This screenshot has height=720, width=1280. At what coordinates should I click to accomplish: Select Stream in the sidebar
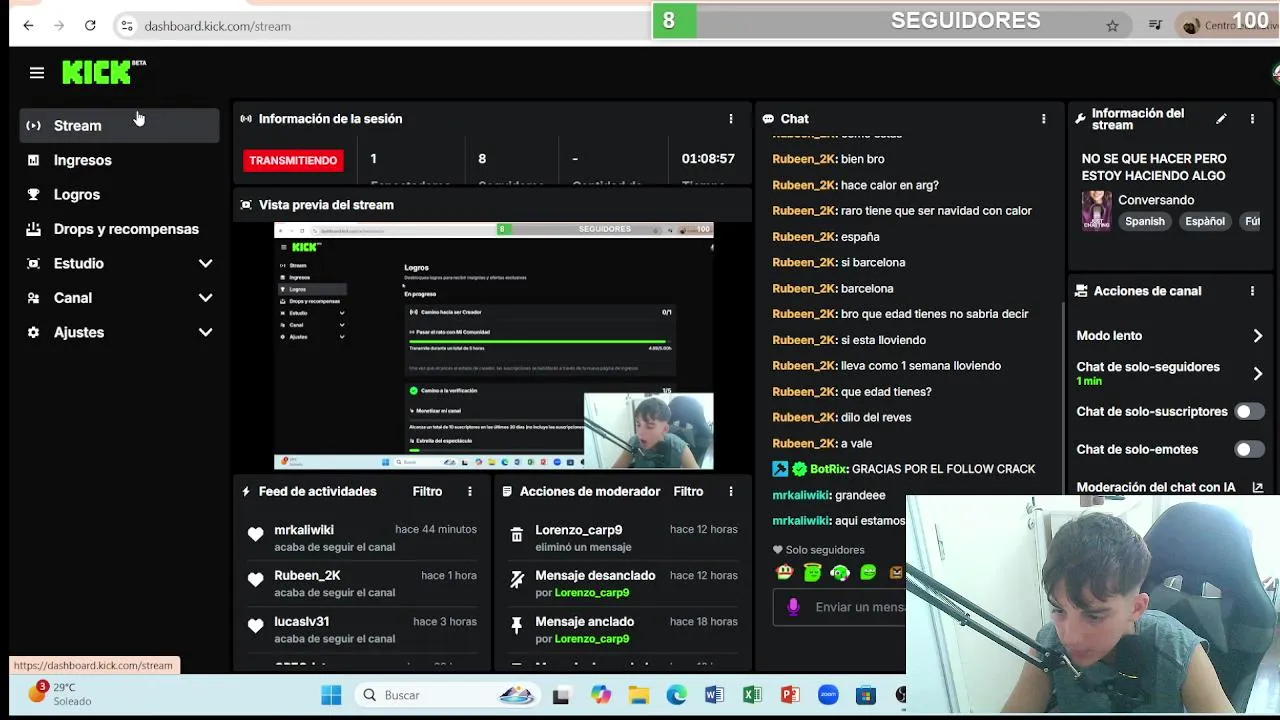pyautogui.click(x=120, y=126)
